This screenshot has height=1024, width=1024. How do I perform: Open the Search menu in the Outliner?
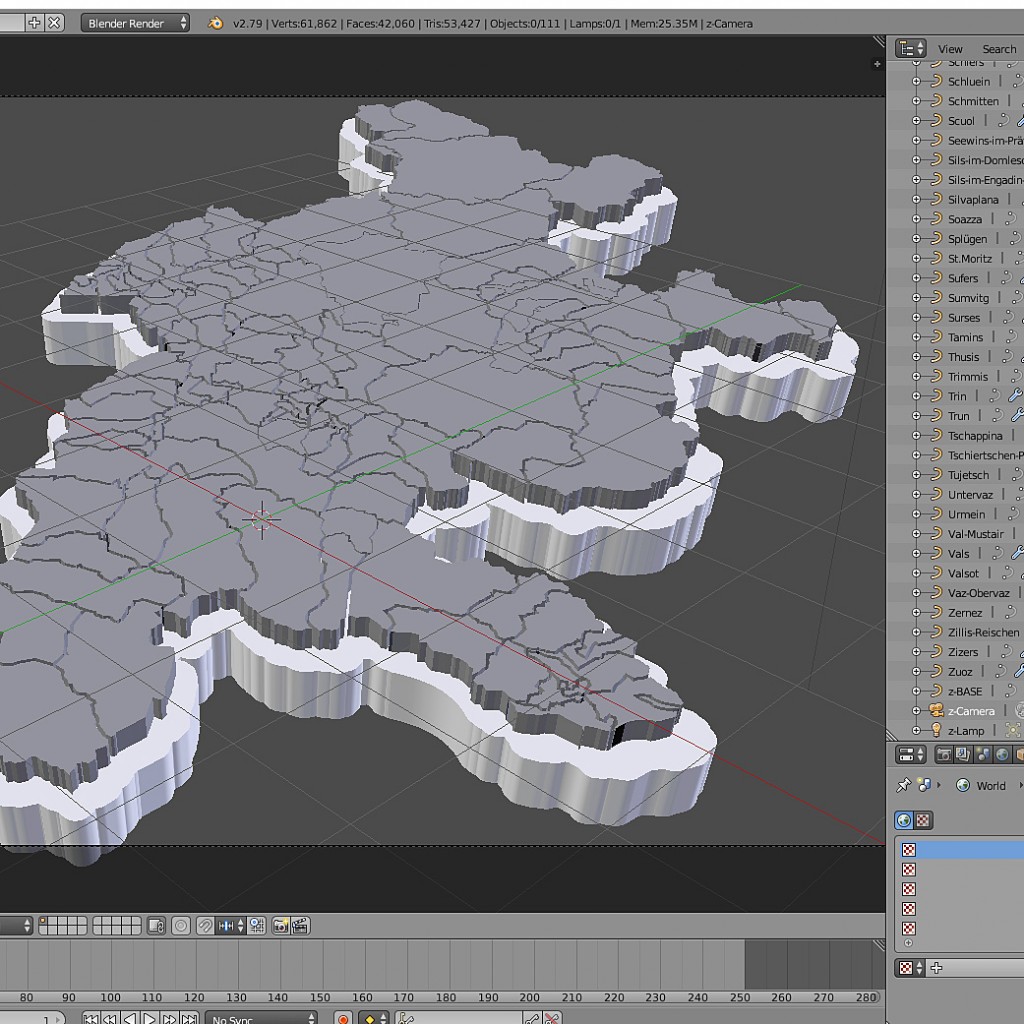[998, 48]
